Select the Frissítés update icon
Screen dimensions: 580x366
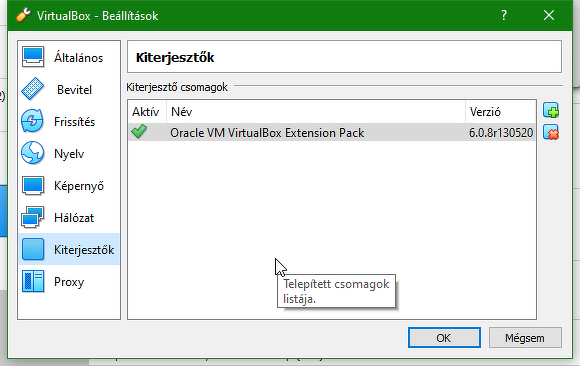pyautogui.click(x=33, y=121)
